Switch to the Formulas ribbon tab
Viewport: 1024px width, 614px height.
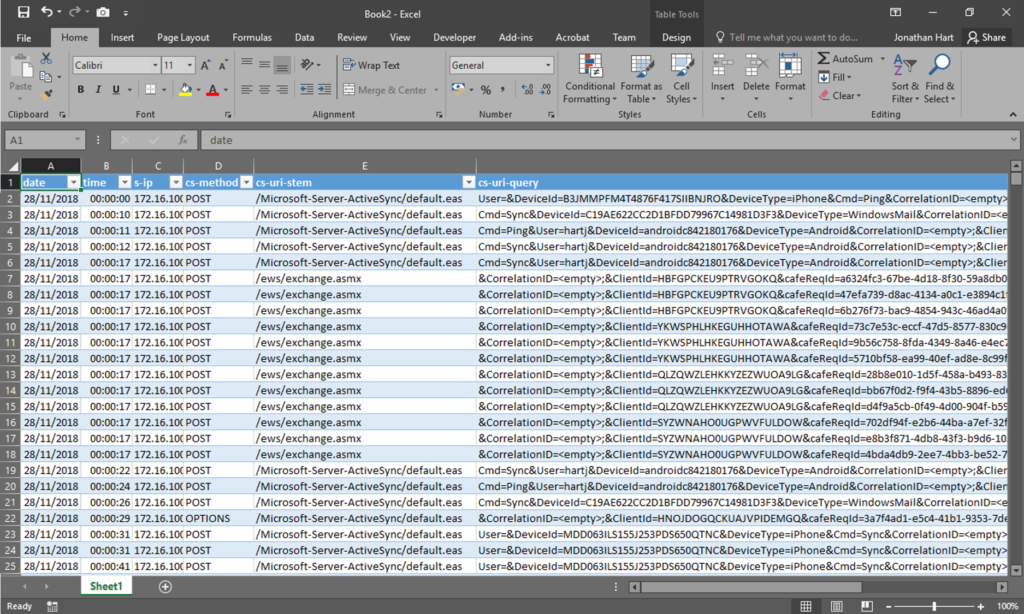(251, 37)
